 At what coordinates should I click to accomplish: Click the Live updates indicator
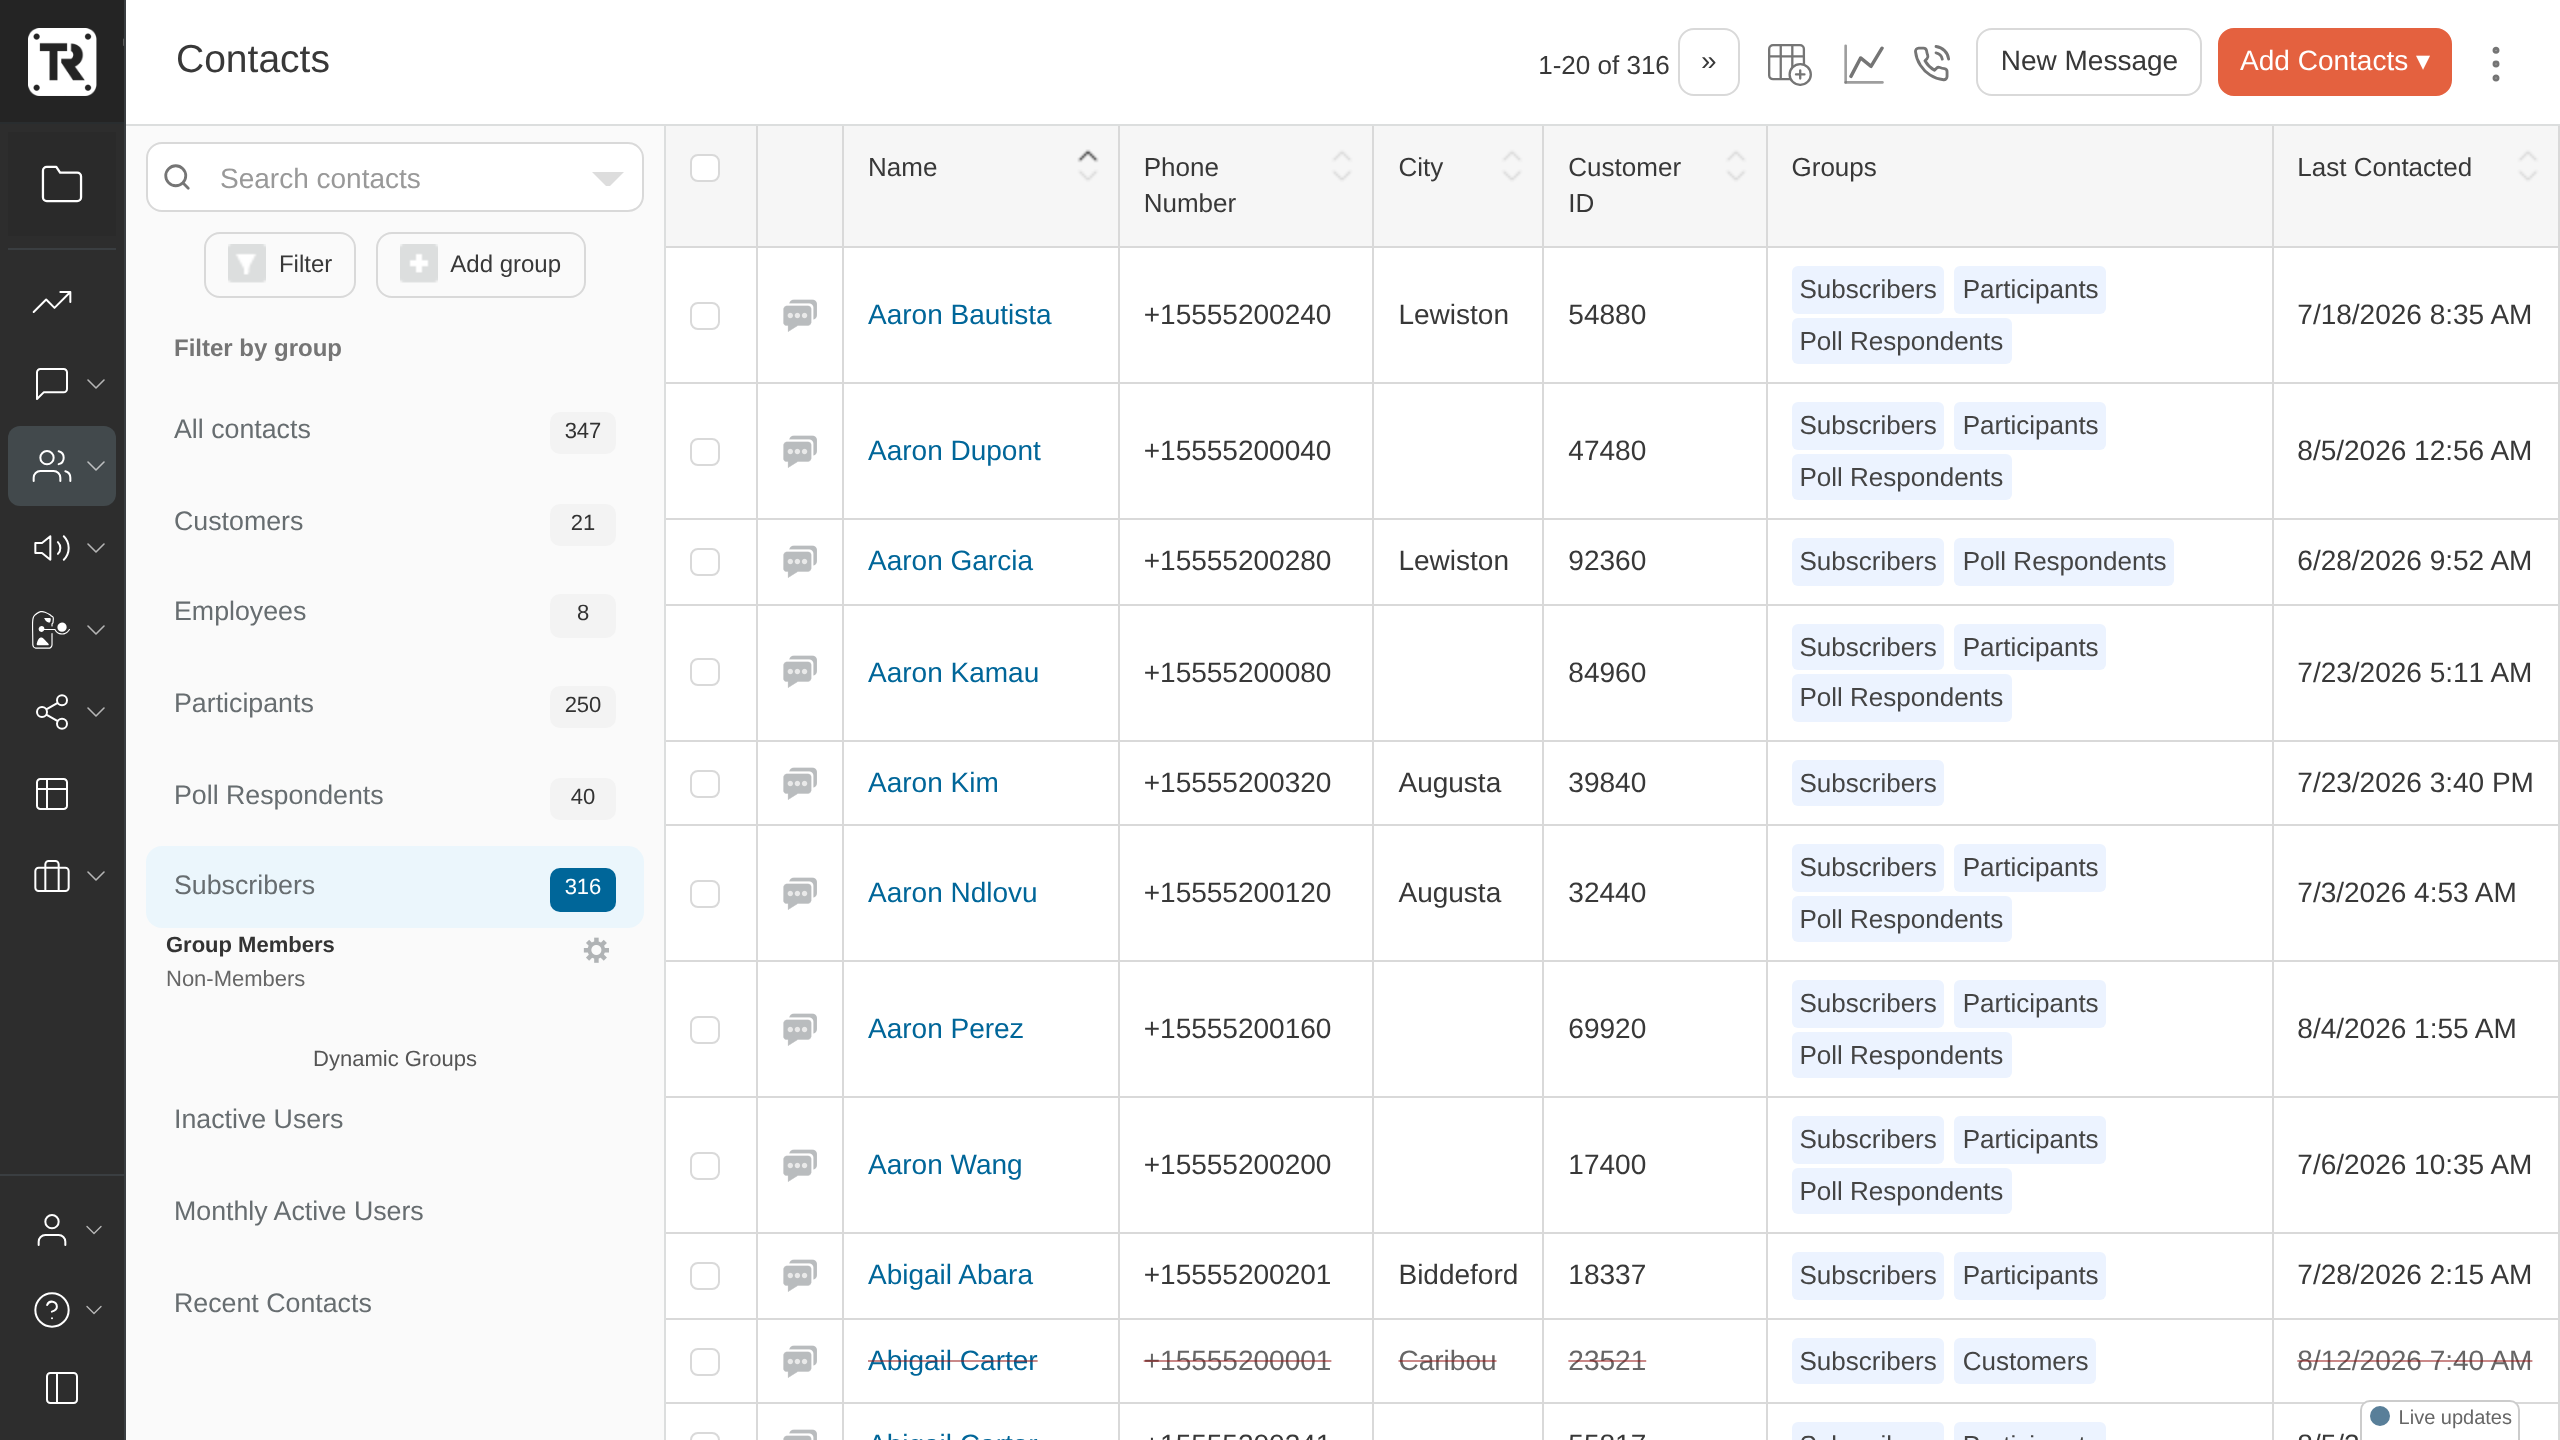point(2440,1417)
